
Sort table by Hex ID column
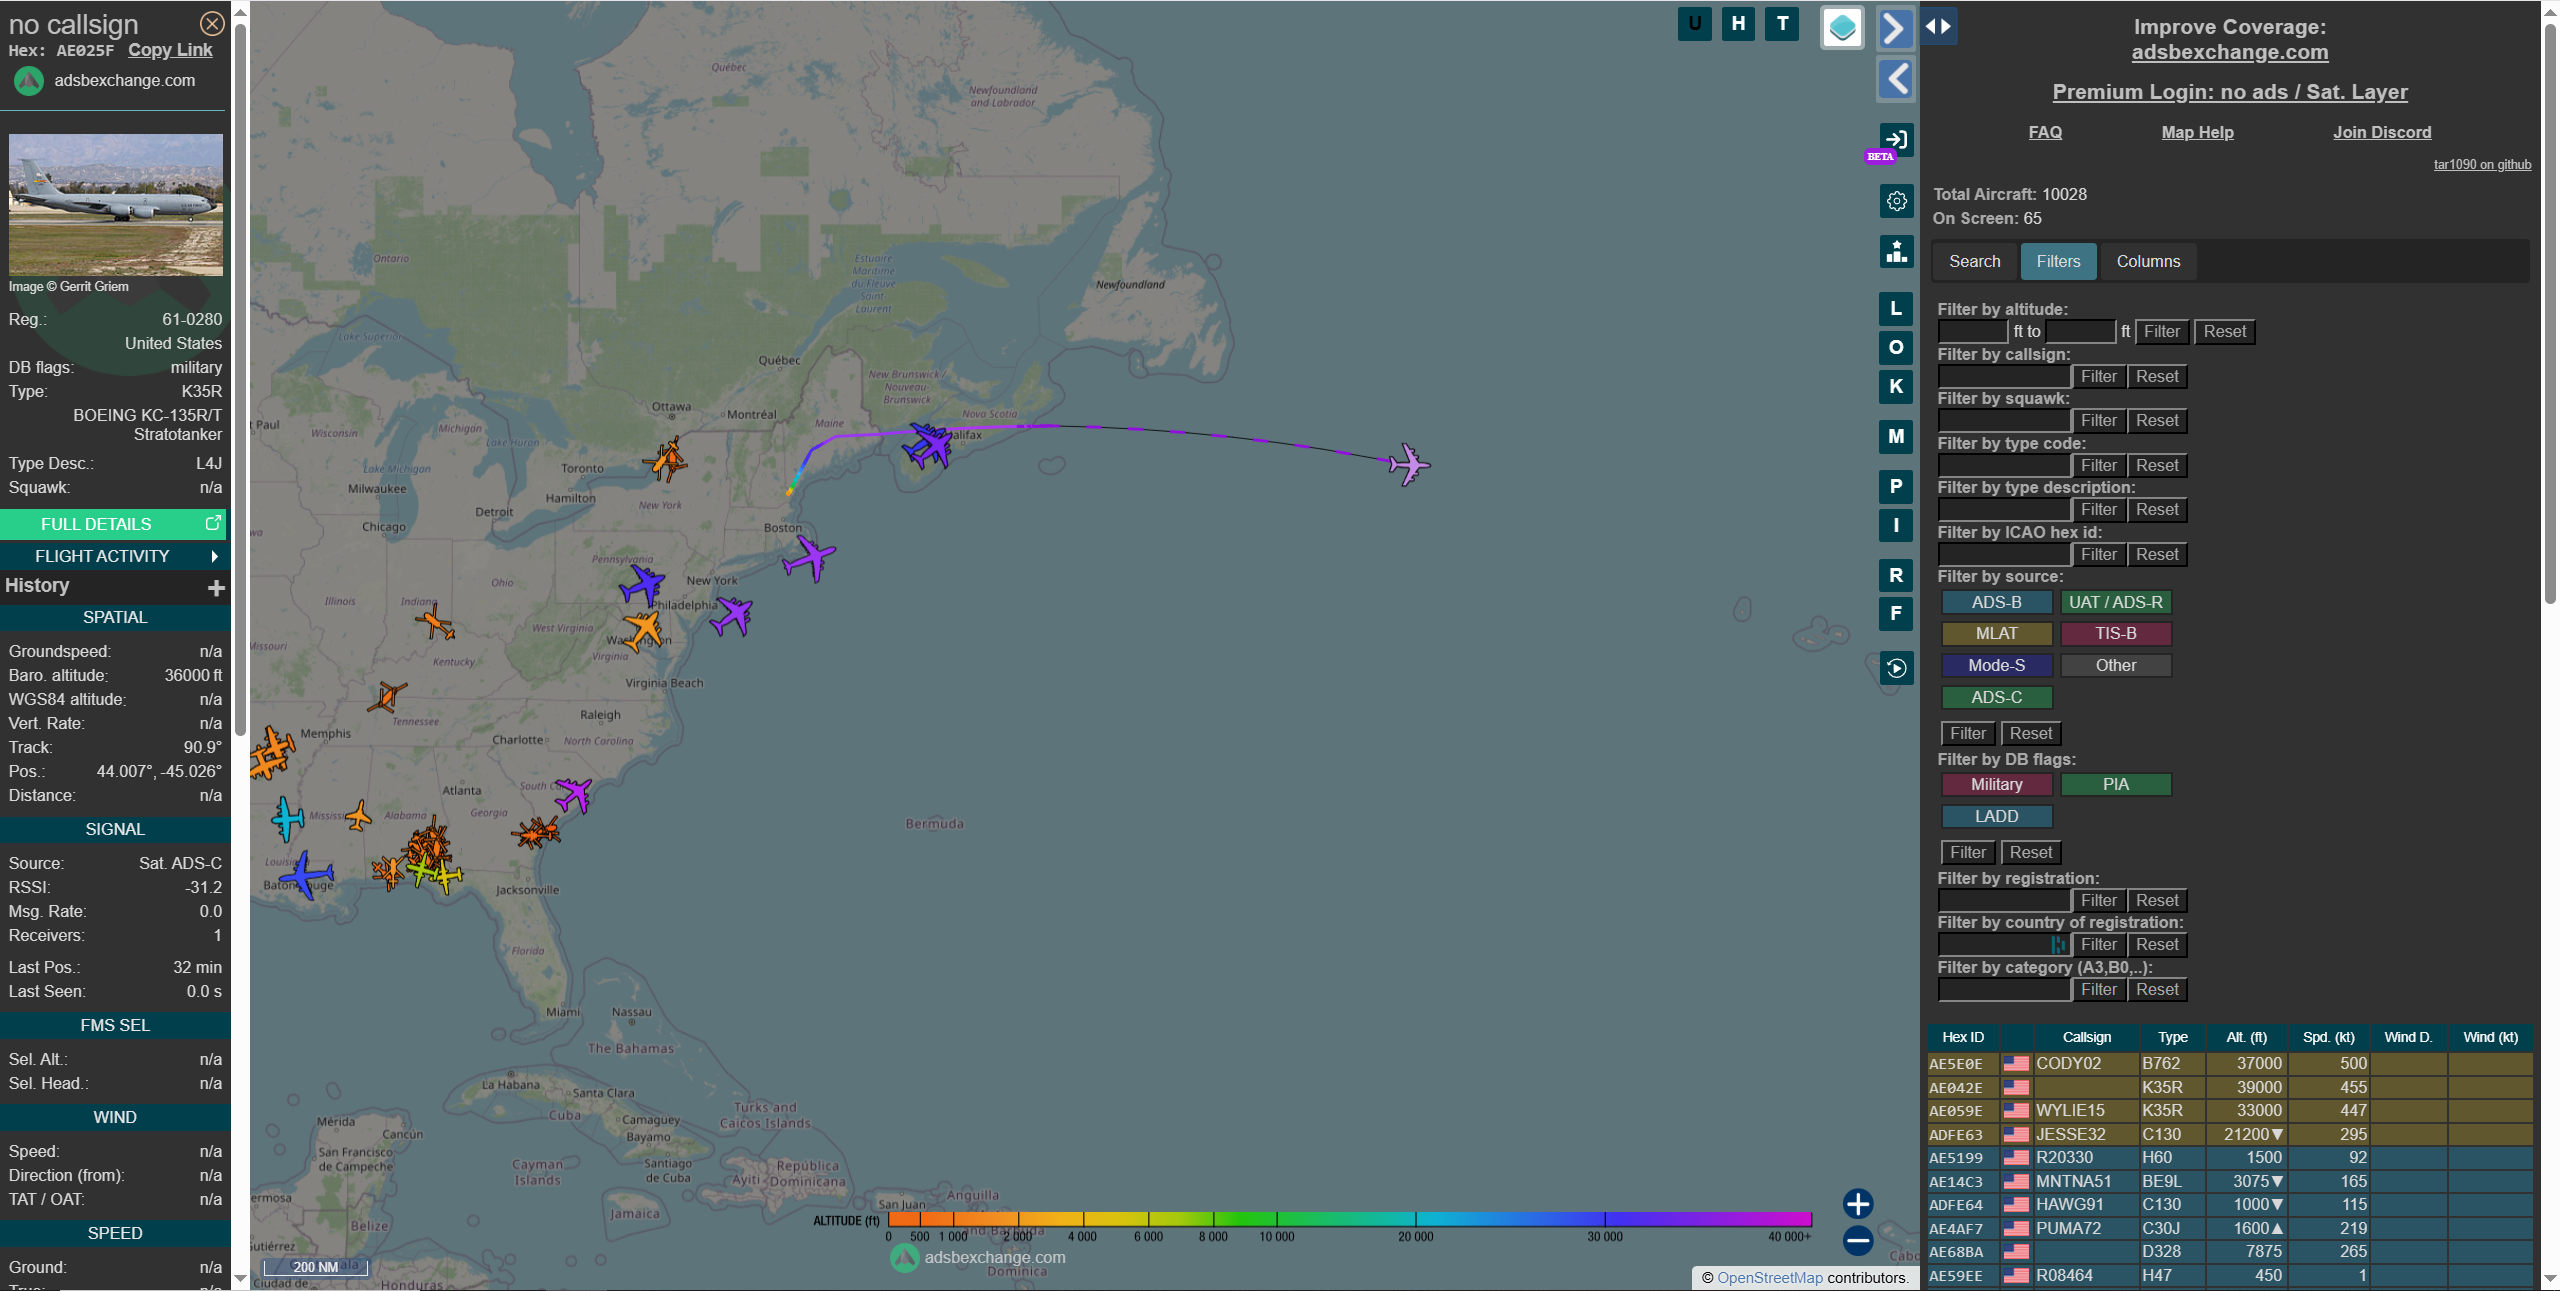coord(1962,1038)
